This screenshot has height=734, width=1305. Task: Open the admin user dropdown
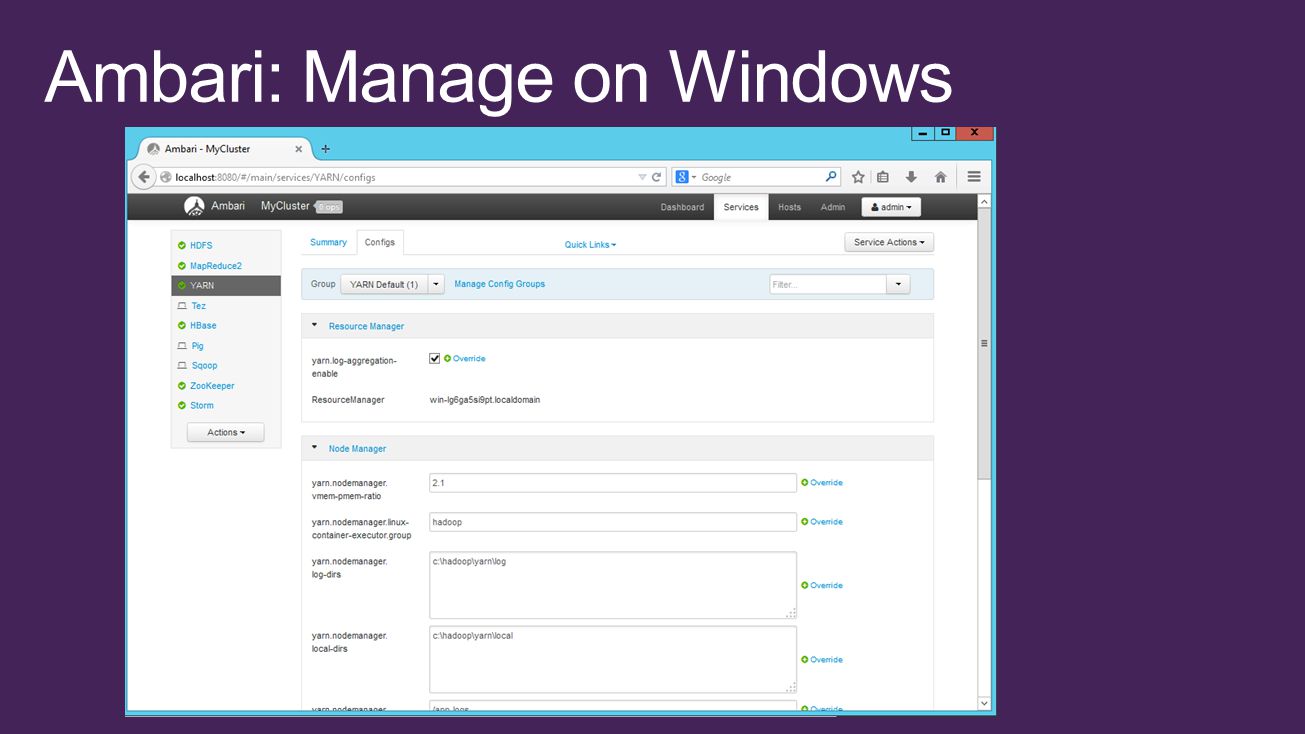click(891, 207)
